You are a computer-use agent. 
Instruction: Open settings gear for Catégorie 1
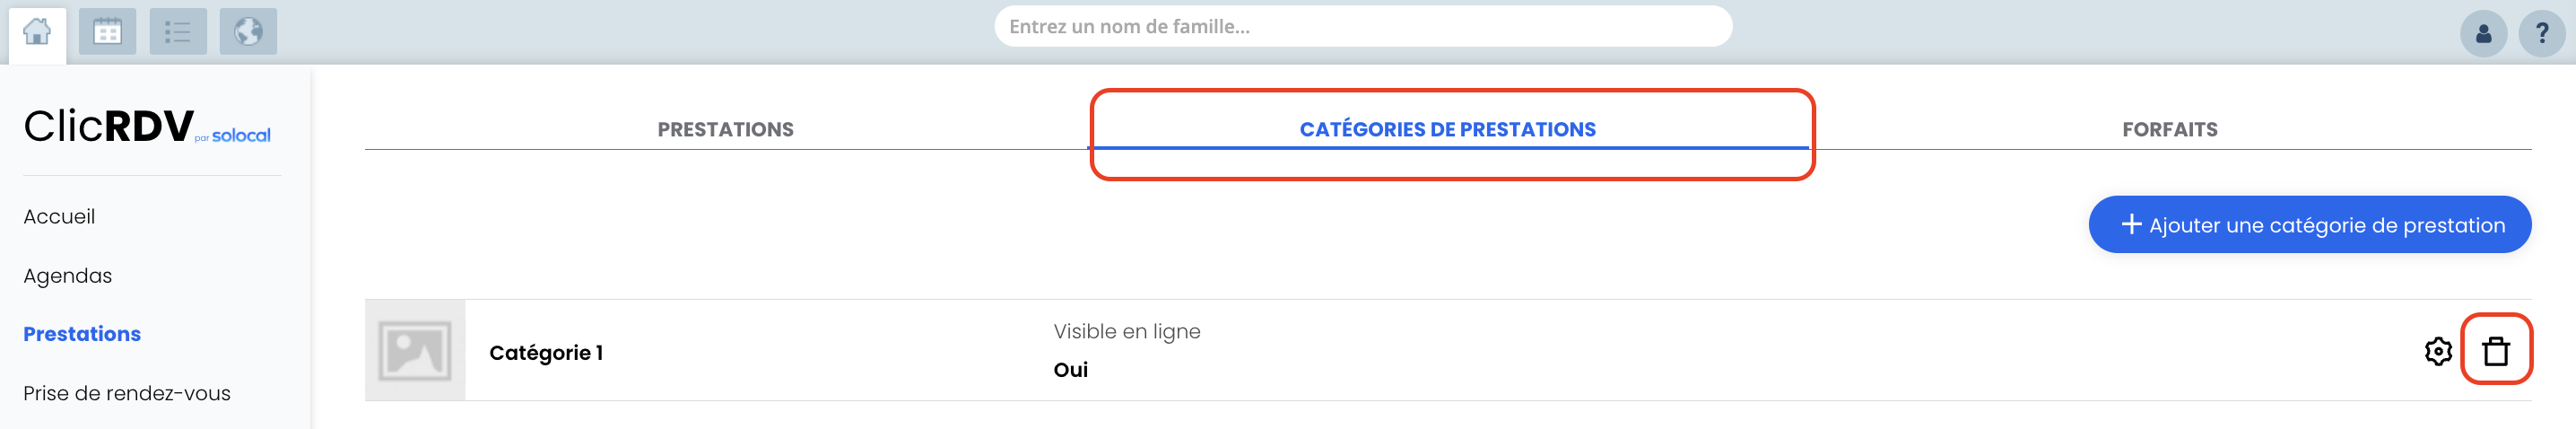(x=2438, y=351)
